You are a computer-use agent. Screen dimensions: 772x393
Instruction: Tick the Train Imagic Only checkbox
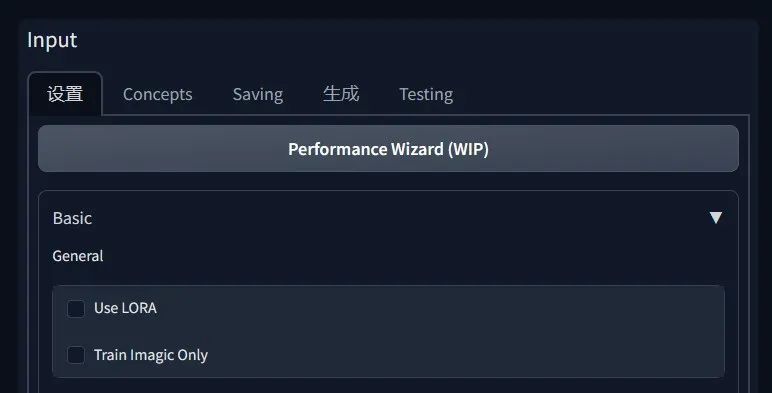[76, 355]
